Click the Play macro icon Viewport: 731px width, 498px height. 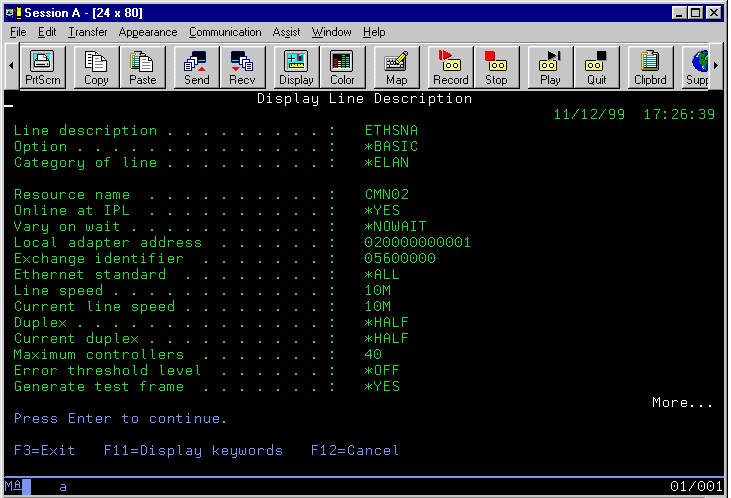tap(550, 67)
